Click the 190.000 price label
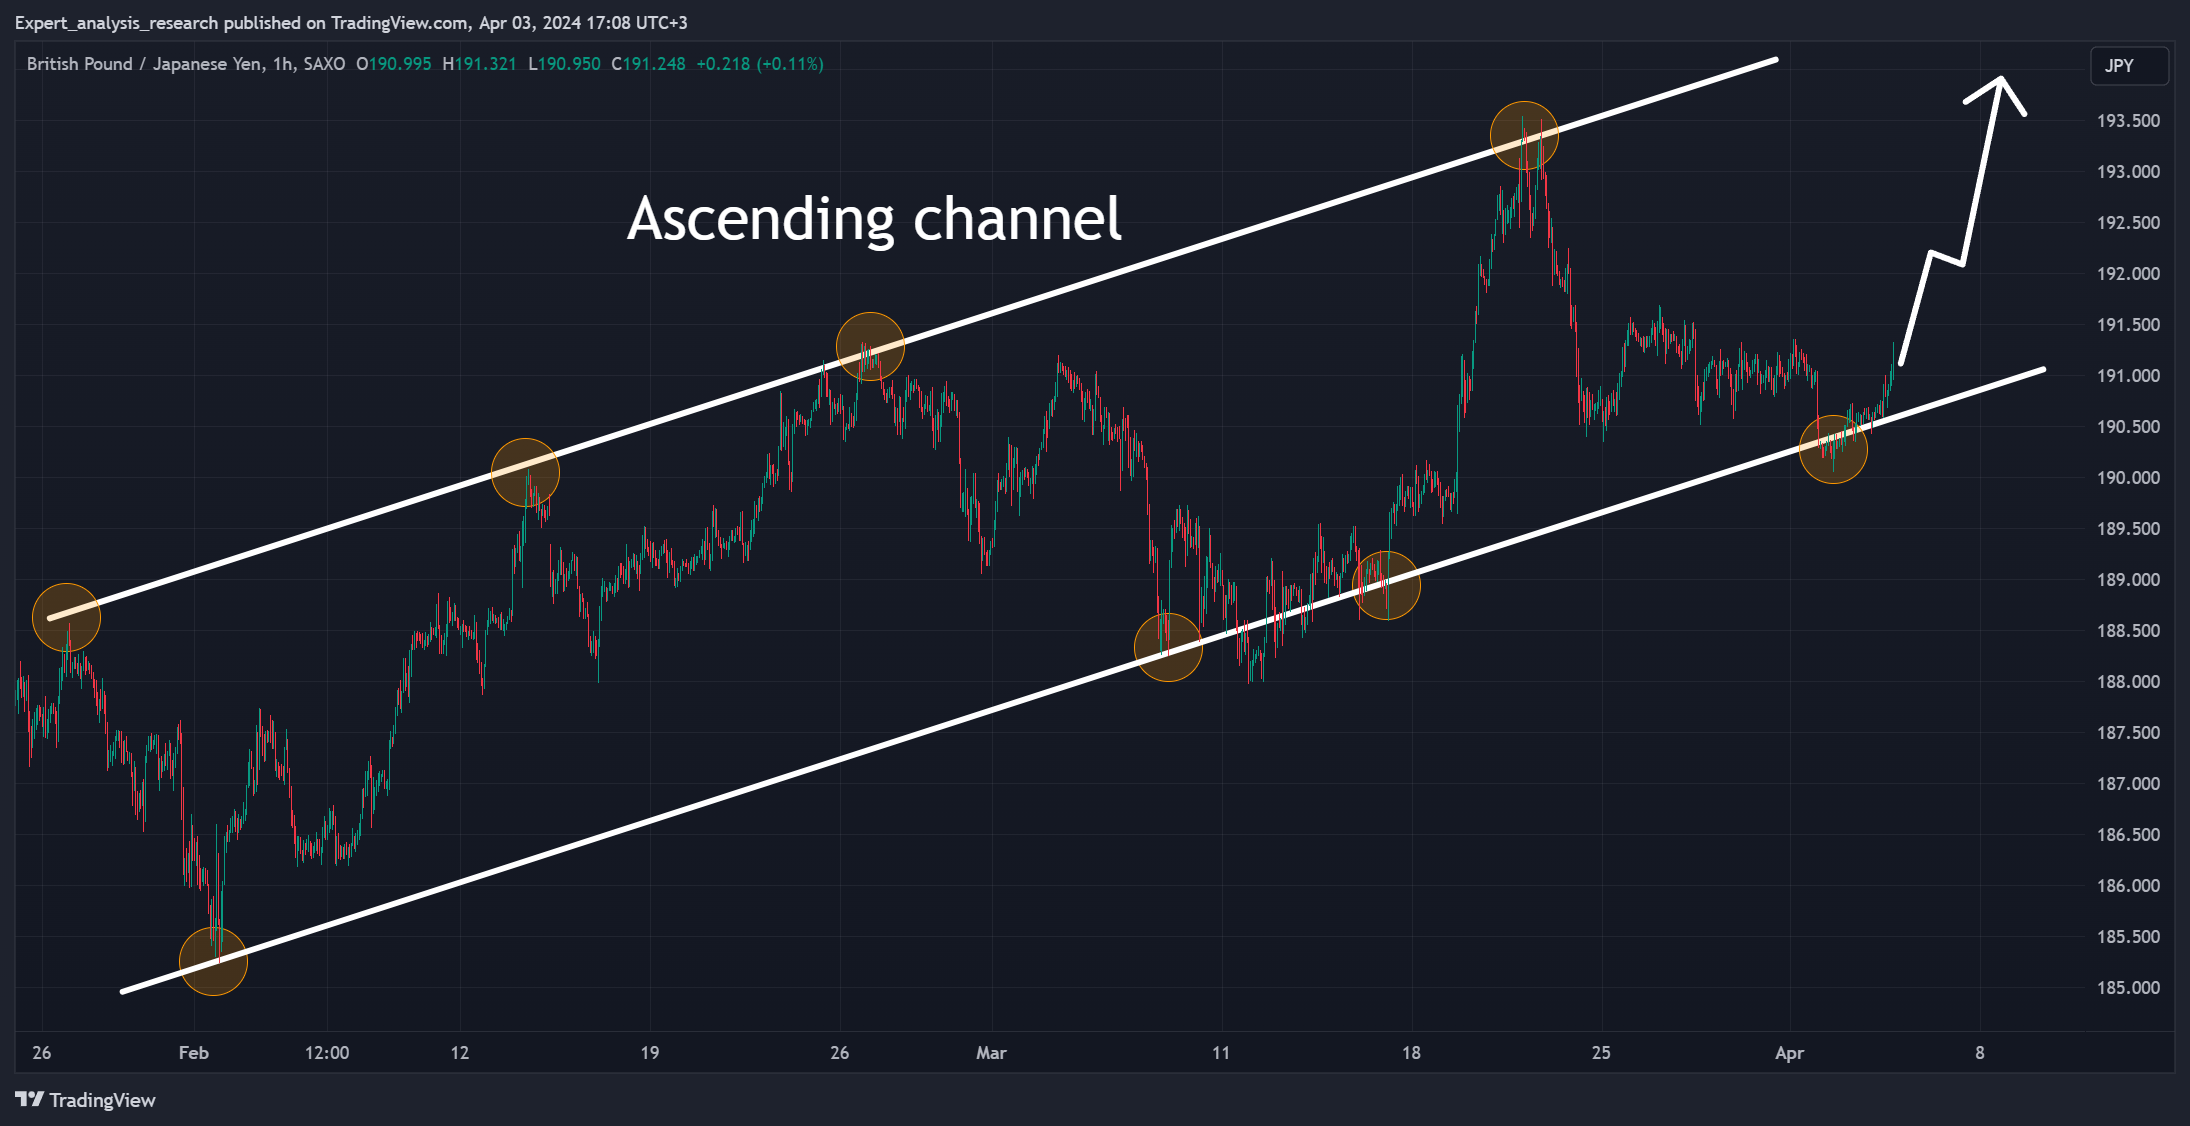The width and height of the screenshot is (2190, 1126). [x=2128, y=478]
